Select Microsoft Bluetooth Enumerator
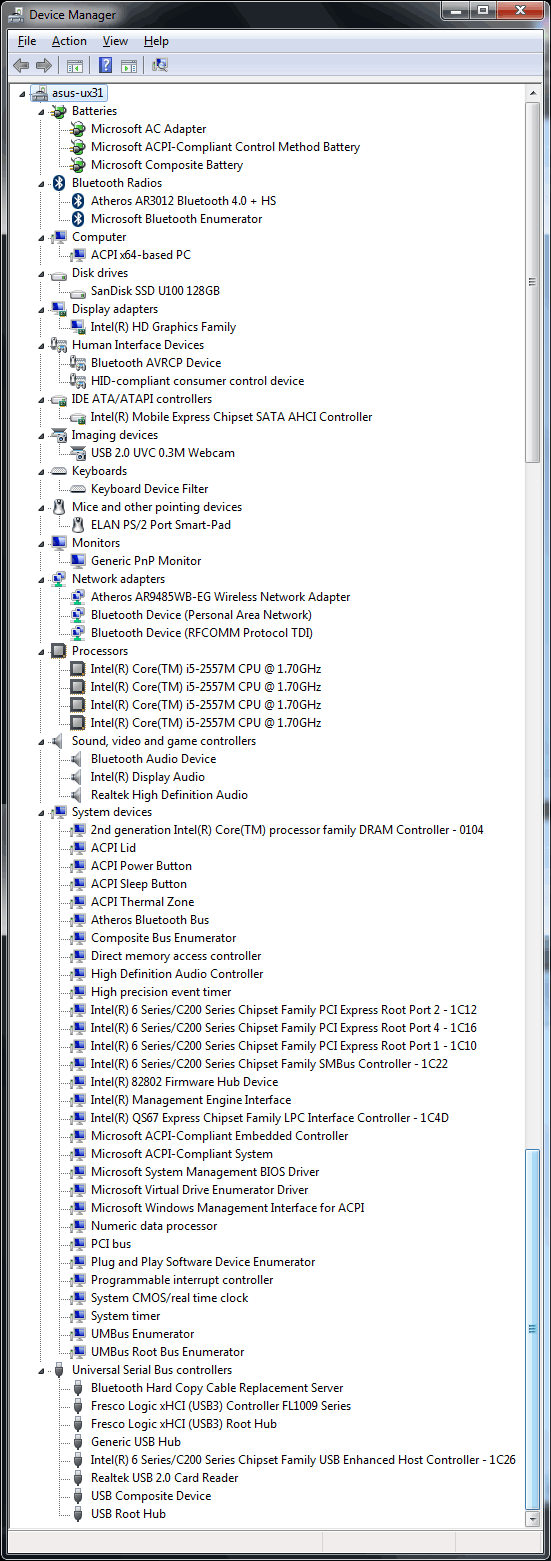This screenshot has width=551, height=1561. click(176, 219)
